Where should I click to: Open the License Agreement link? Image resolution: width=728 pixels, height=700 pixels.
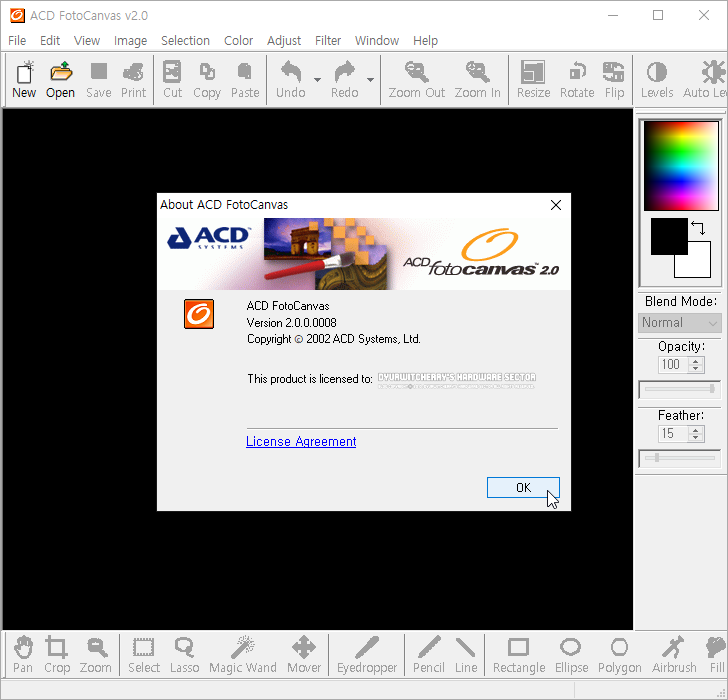point(301,441)
